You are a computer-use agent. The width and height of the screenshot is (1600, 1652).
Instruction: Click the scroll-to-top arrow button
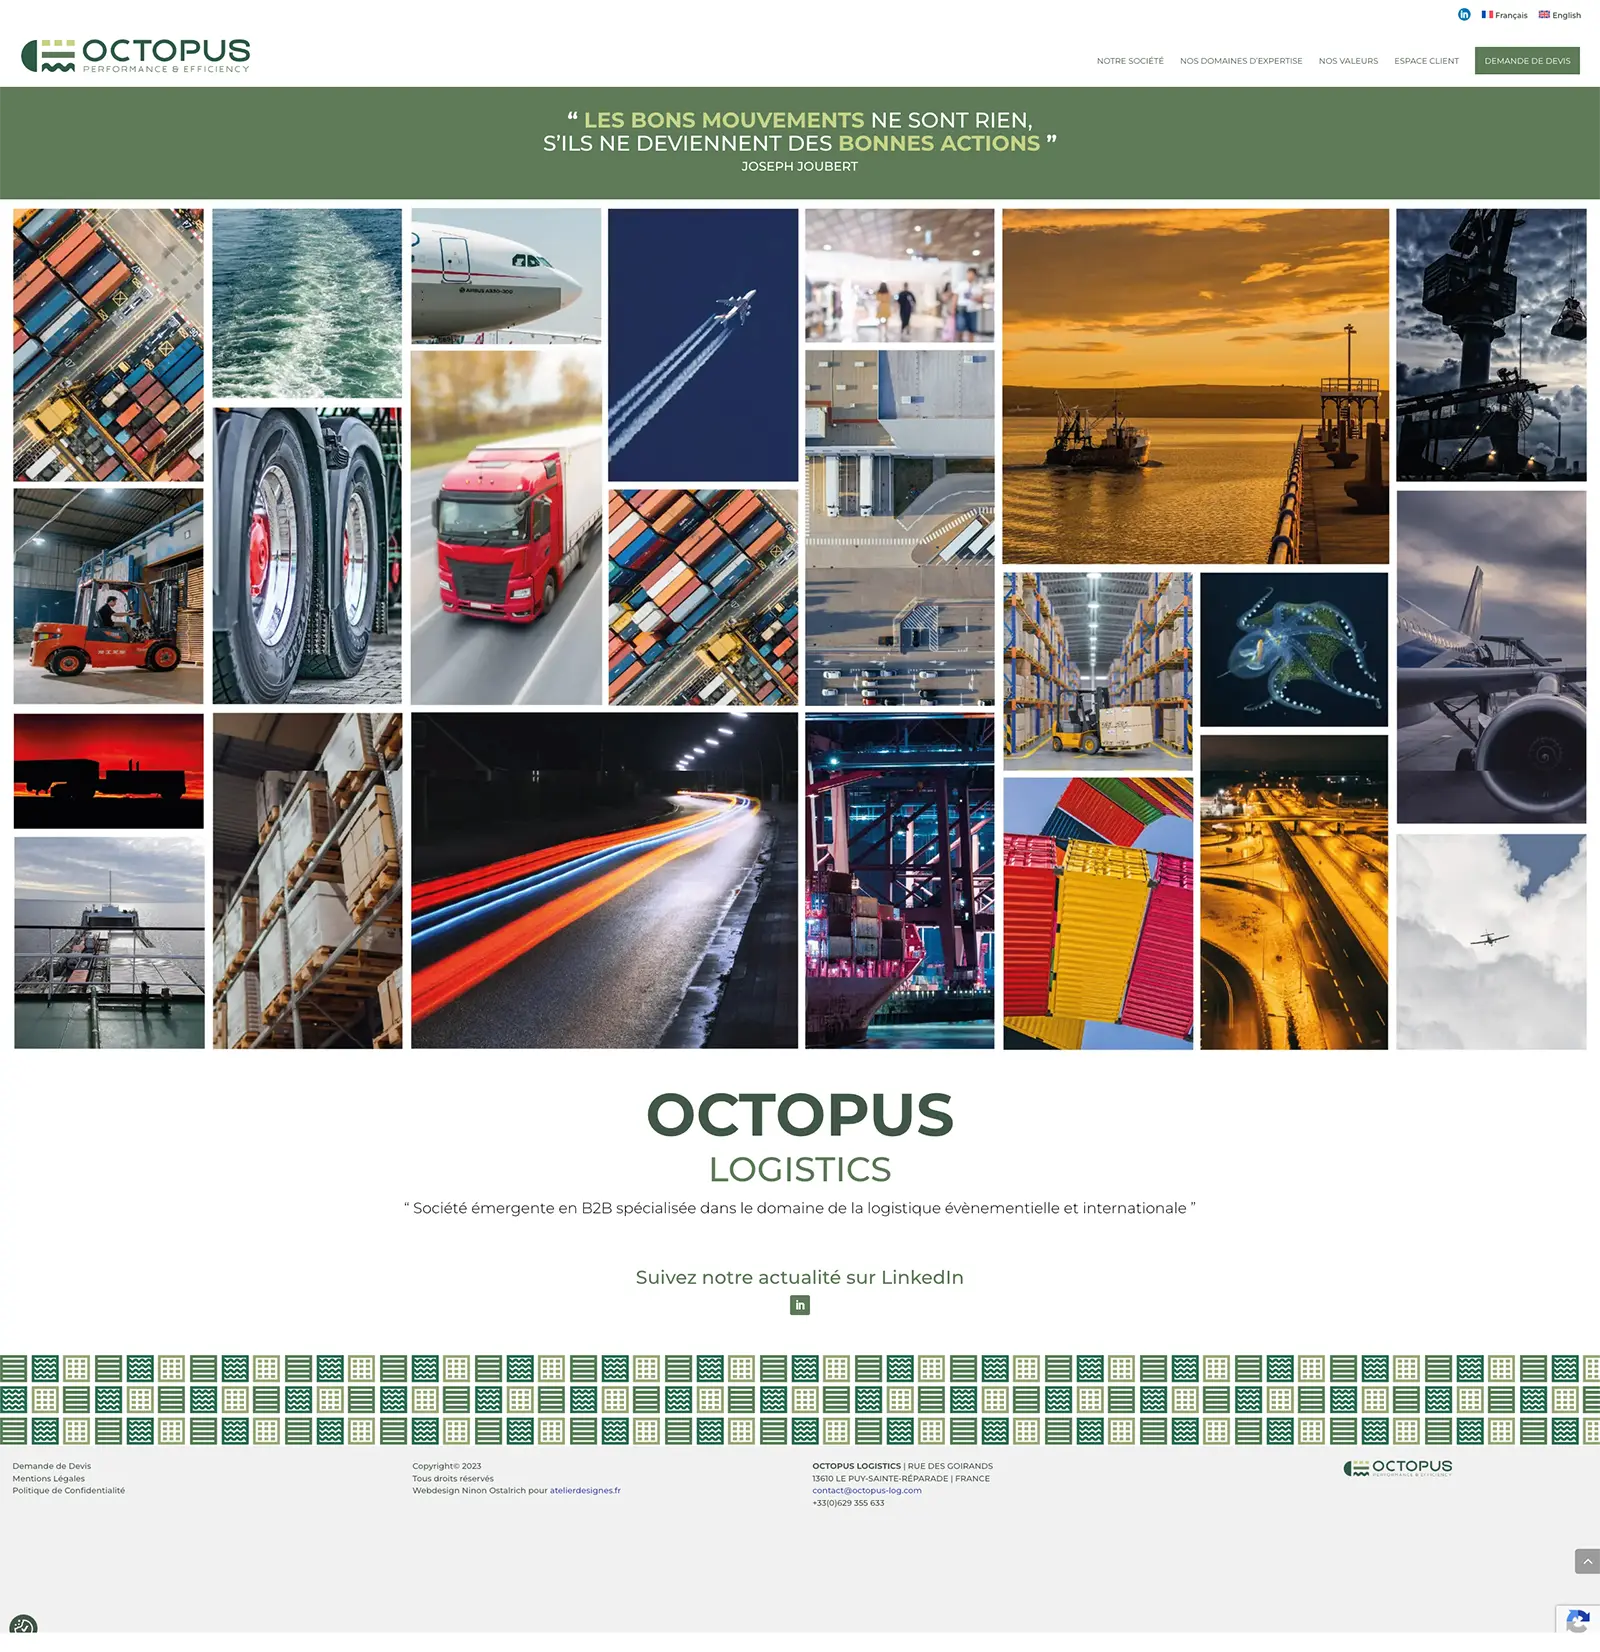tap(1586, 1561)
